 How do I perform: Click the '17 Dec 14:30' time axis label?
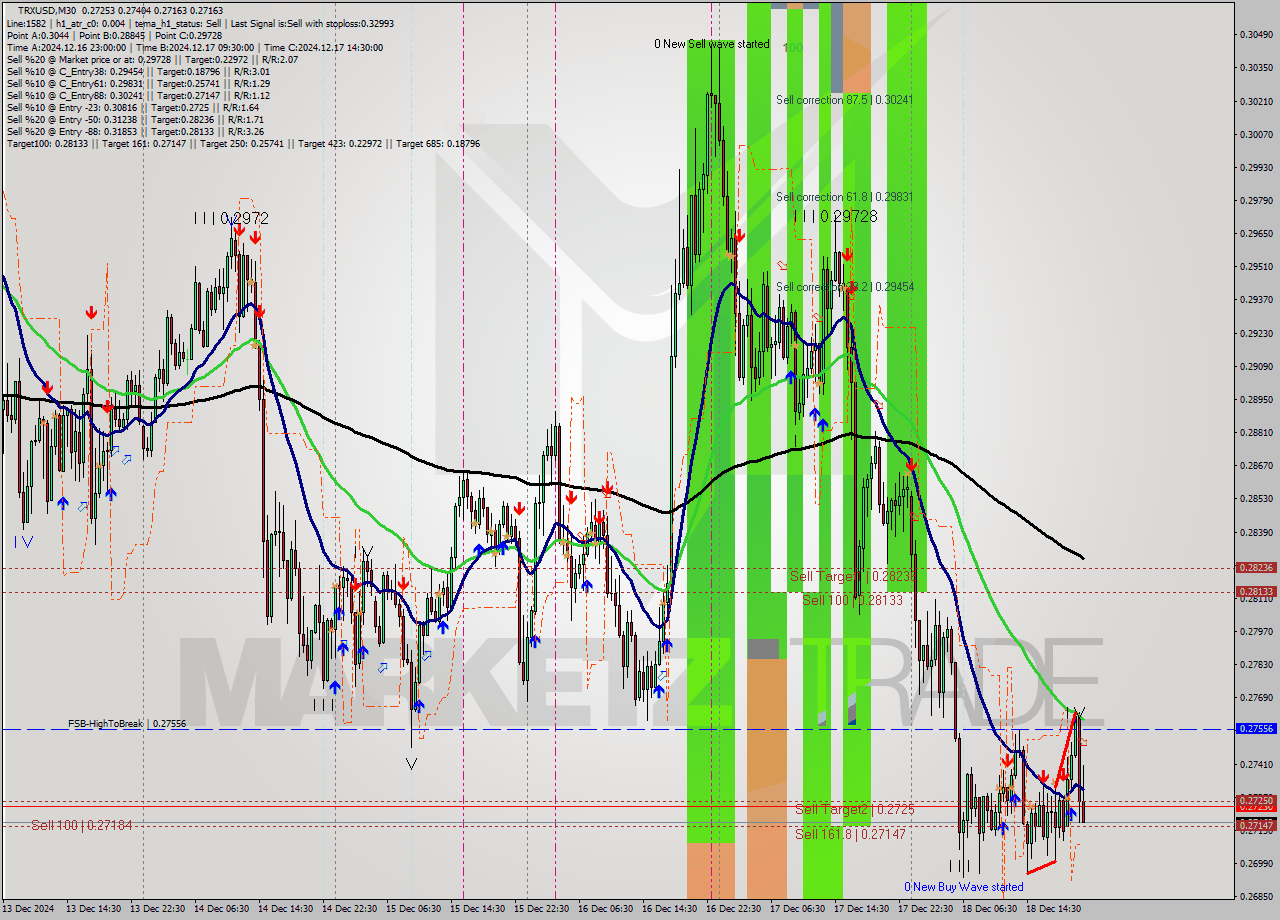(861, 909)
